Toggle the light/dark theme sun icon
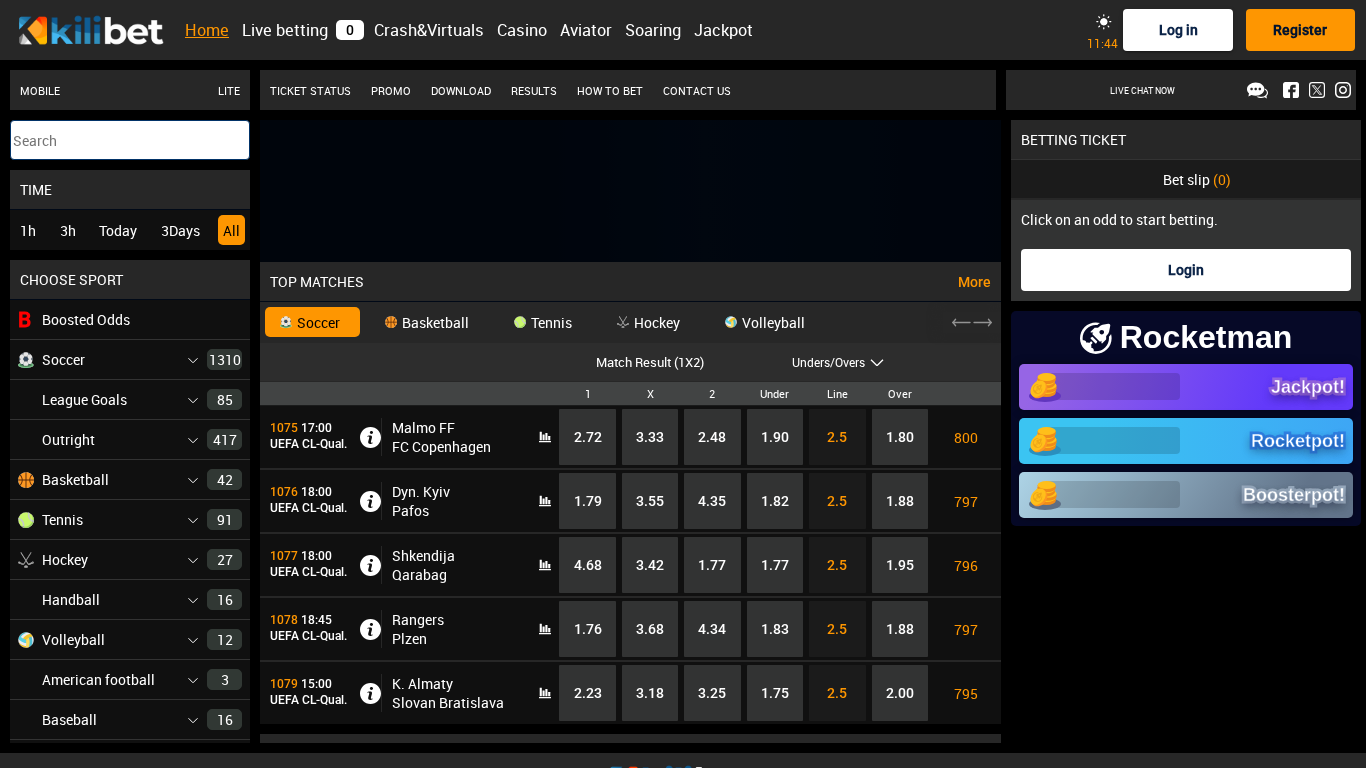This screenshot has width=1366, height=768. click(x=1103, y=22)
